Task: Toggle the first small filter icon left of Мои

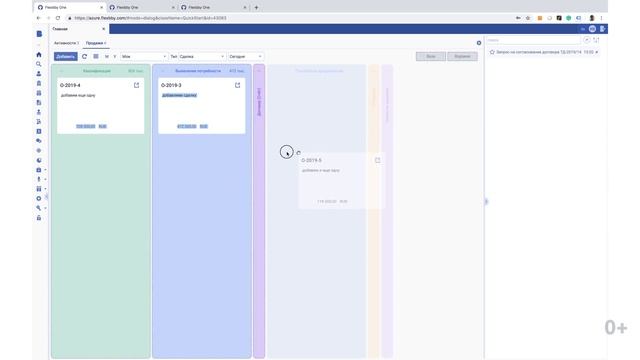Action: tap(107, 57)
